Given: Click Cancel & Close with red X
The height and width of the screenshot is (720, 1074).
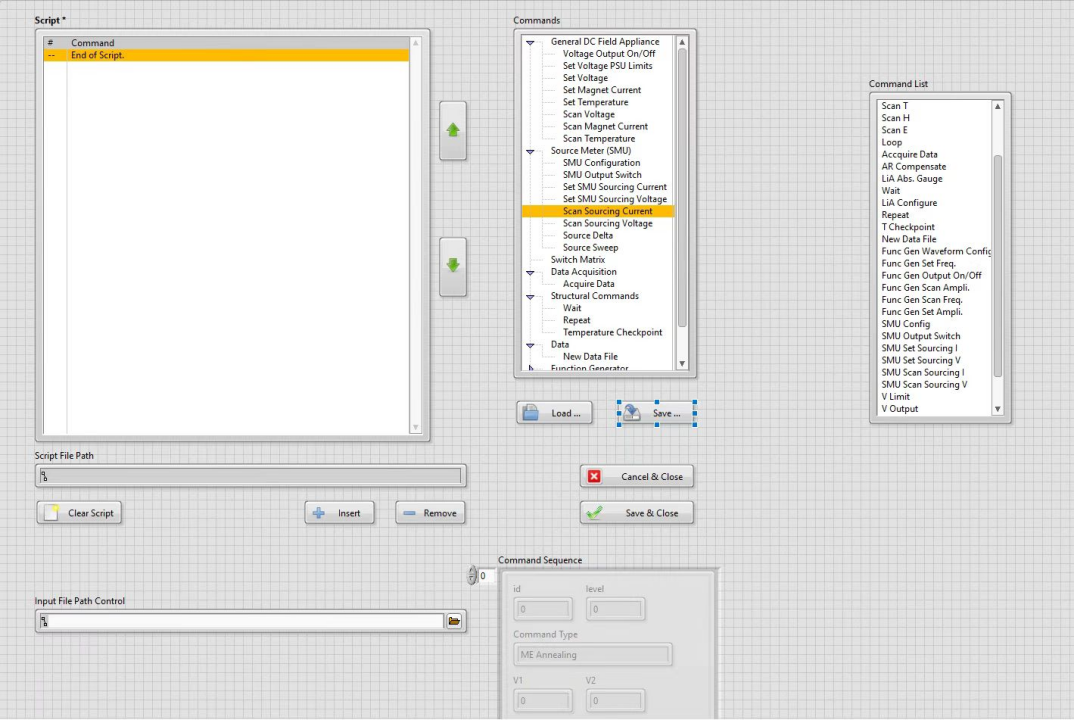Looking at the screenshot, I should tap(637, 476).
